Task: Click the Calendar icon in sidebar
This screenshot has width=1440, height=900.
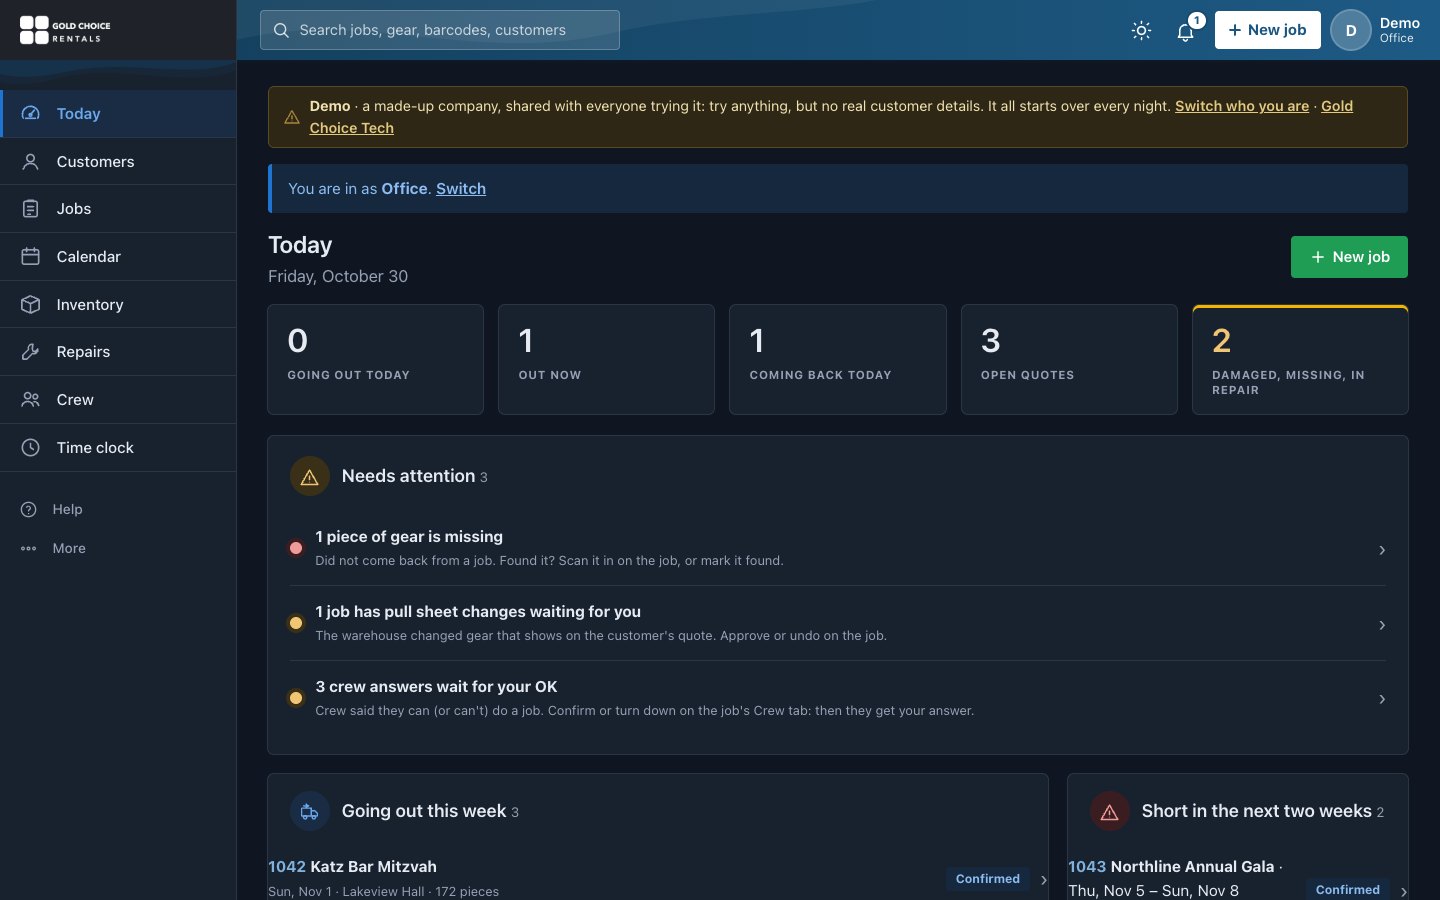Action: [31, 256]
